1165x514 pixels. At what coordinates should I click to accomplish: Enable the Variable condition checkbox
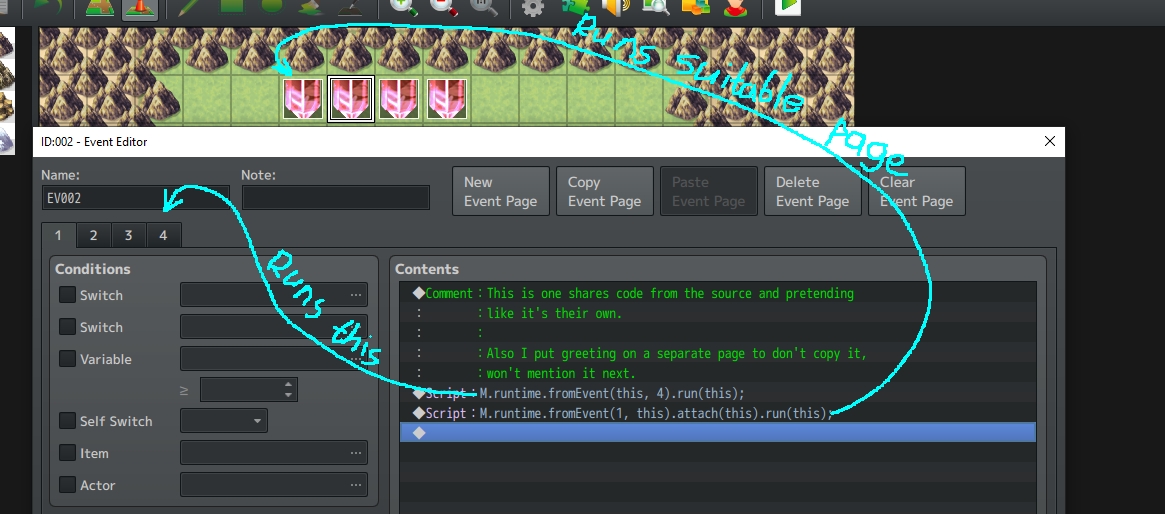click(x=68, y=359)
